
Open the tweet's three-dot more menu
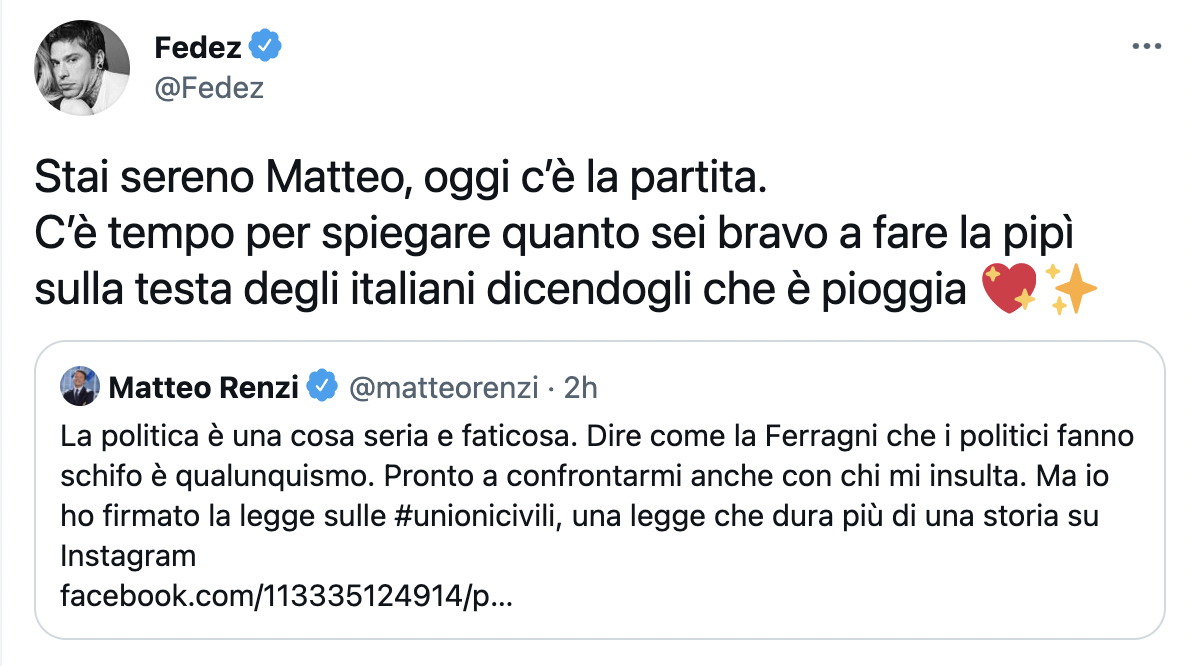click(x=1146, y=47)
